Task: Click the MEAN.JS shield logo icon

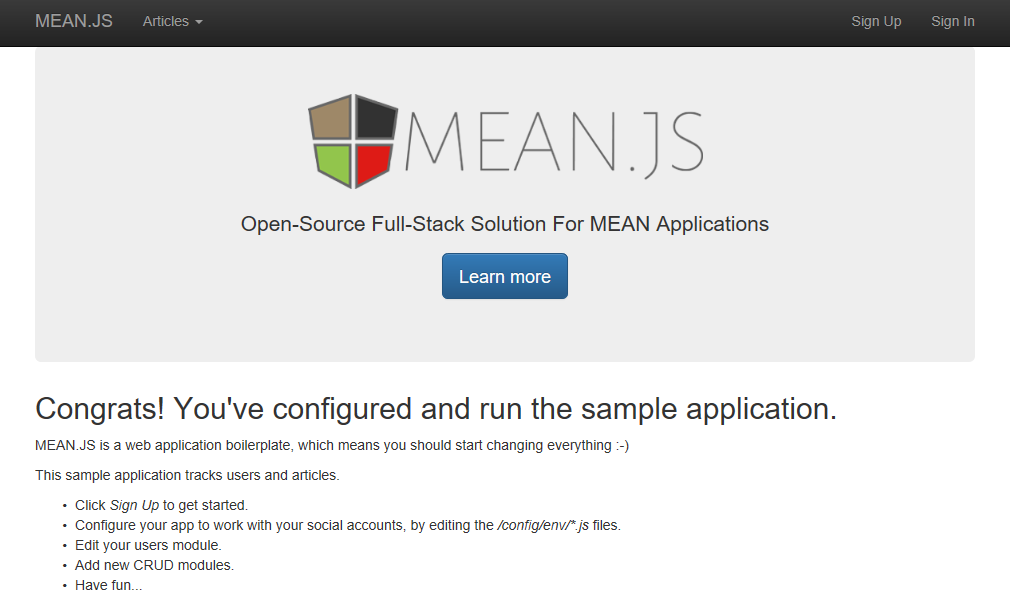Action: tap(353, 141)
